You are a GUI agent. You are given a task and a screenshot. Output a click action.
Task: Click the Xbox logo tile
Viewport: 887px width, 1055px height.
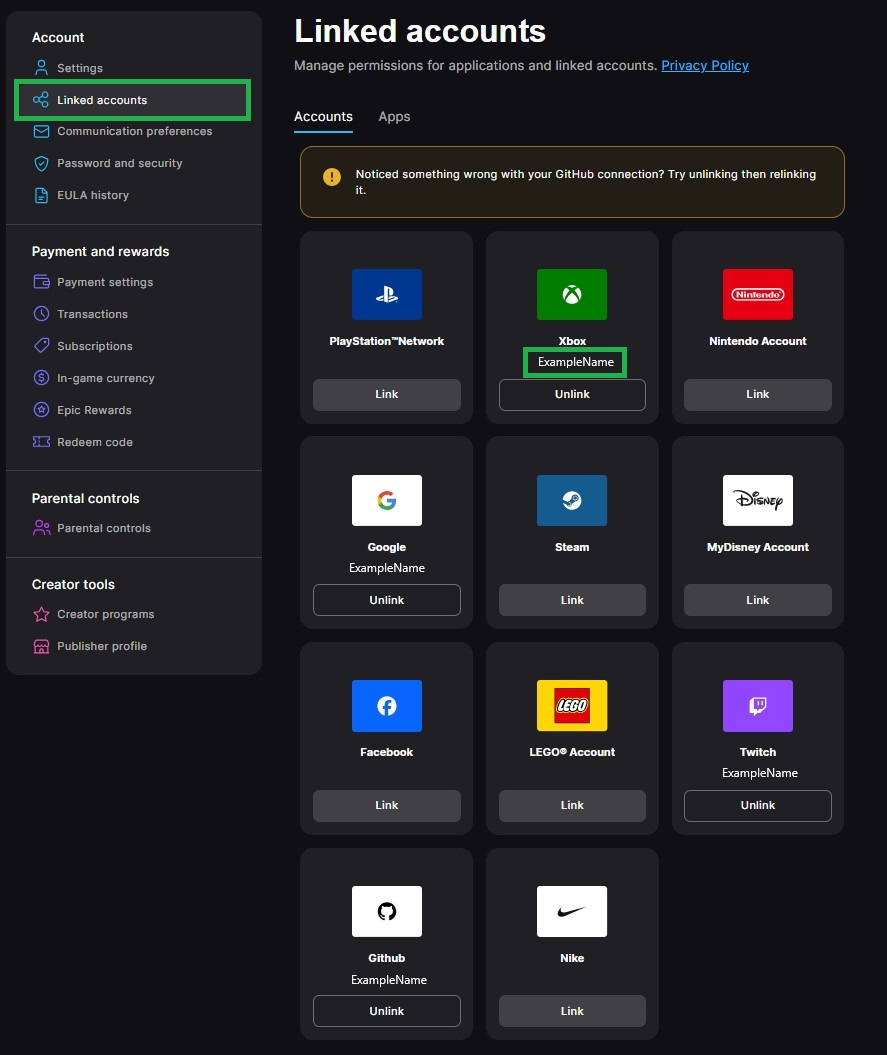(x=572, y=295)
